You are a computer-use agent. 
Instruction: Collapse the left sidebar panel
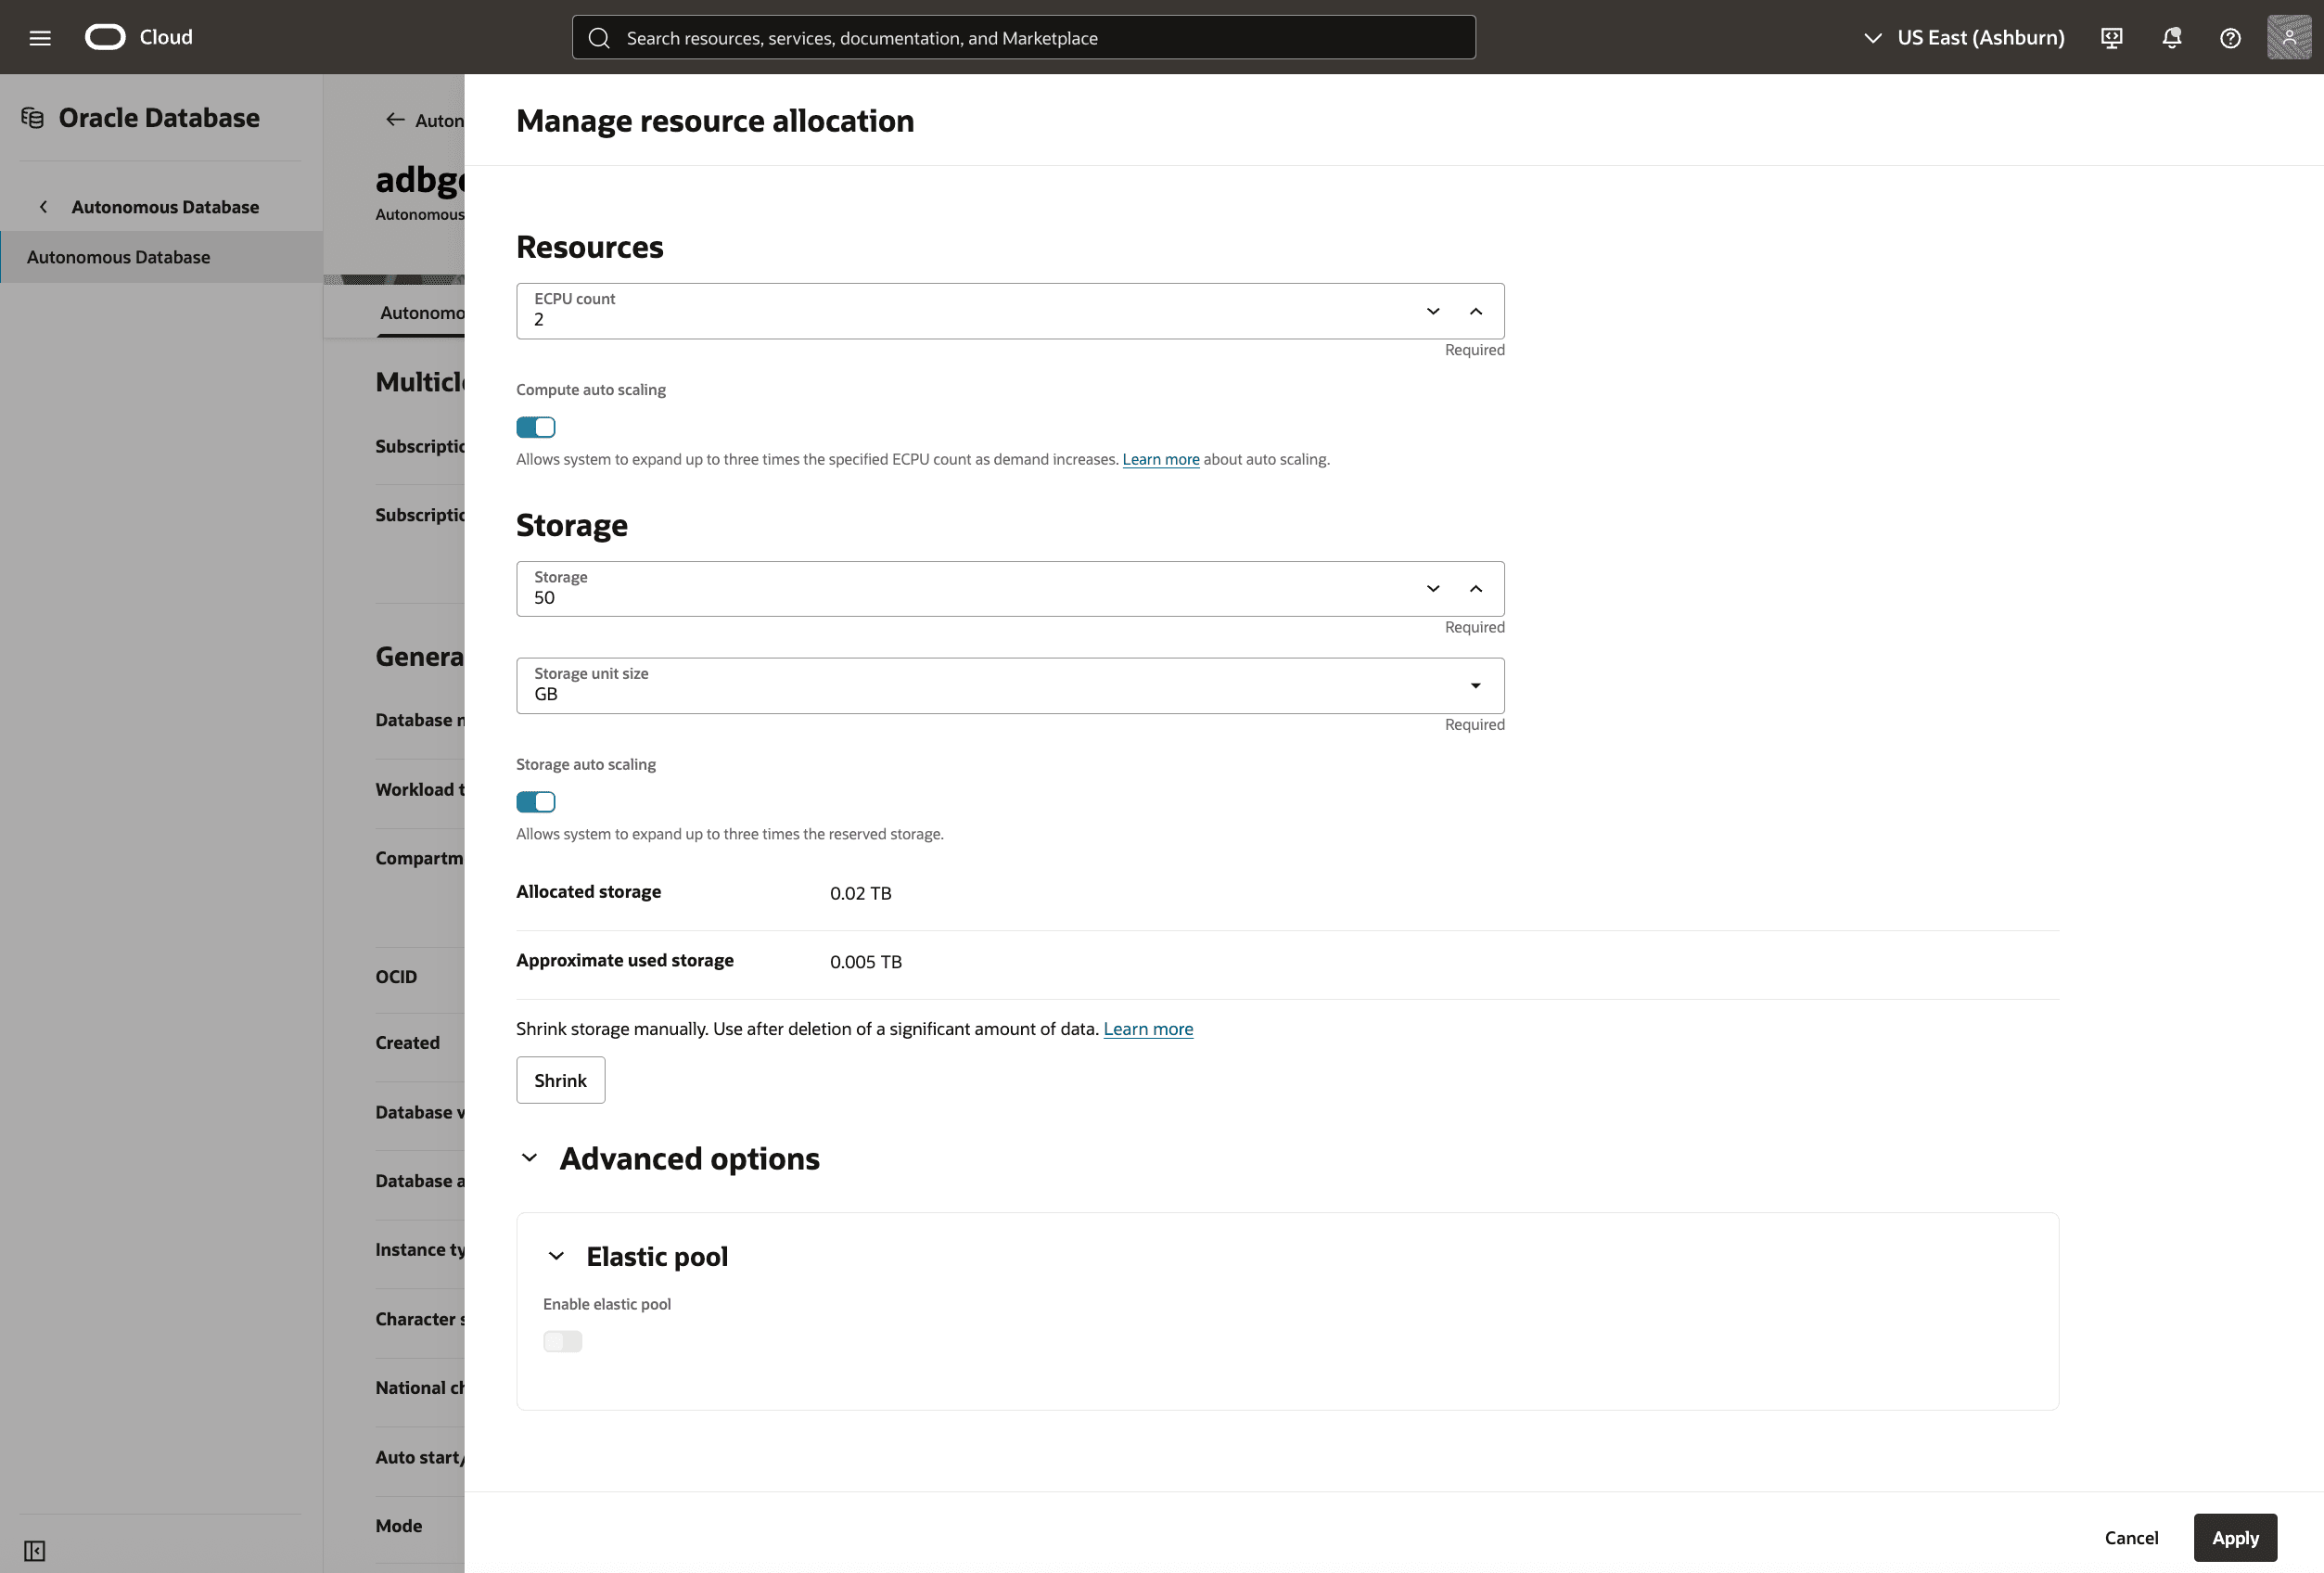pos(35,1550)
